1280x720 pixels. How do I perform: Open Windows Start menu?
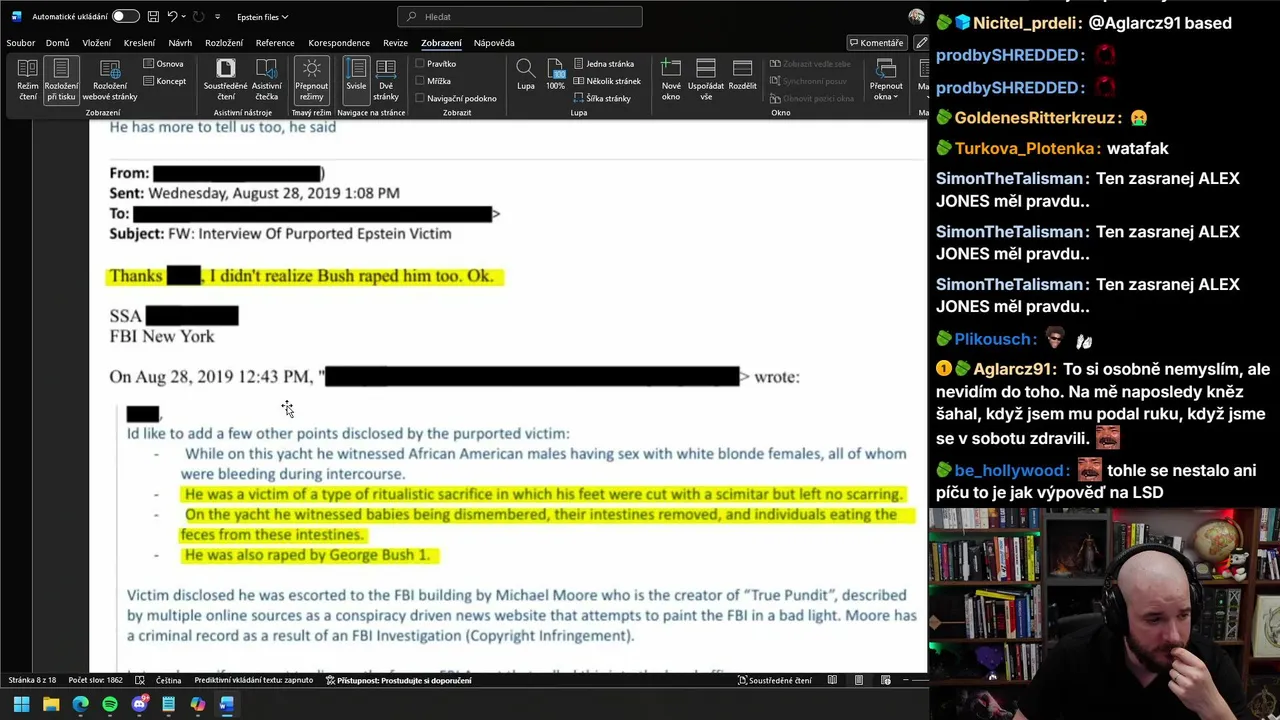pos(21,704)
